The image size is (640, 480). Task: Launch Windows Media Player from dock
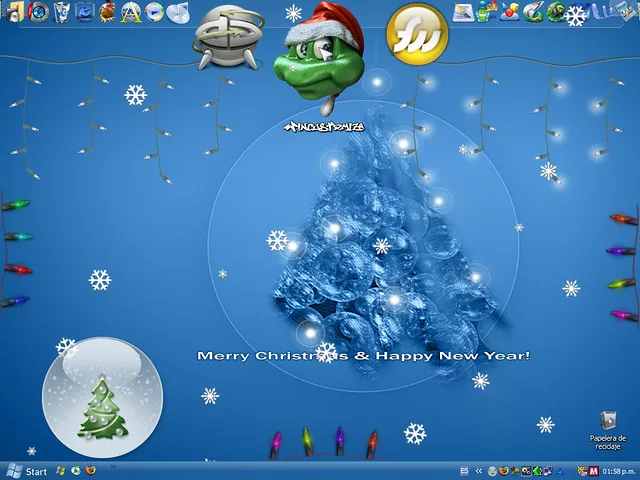click(x=154, y=12)
